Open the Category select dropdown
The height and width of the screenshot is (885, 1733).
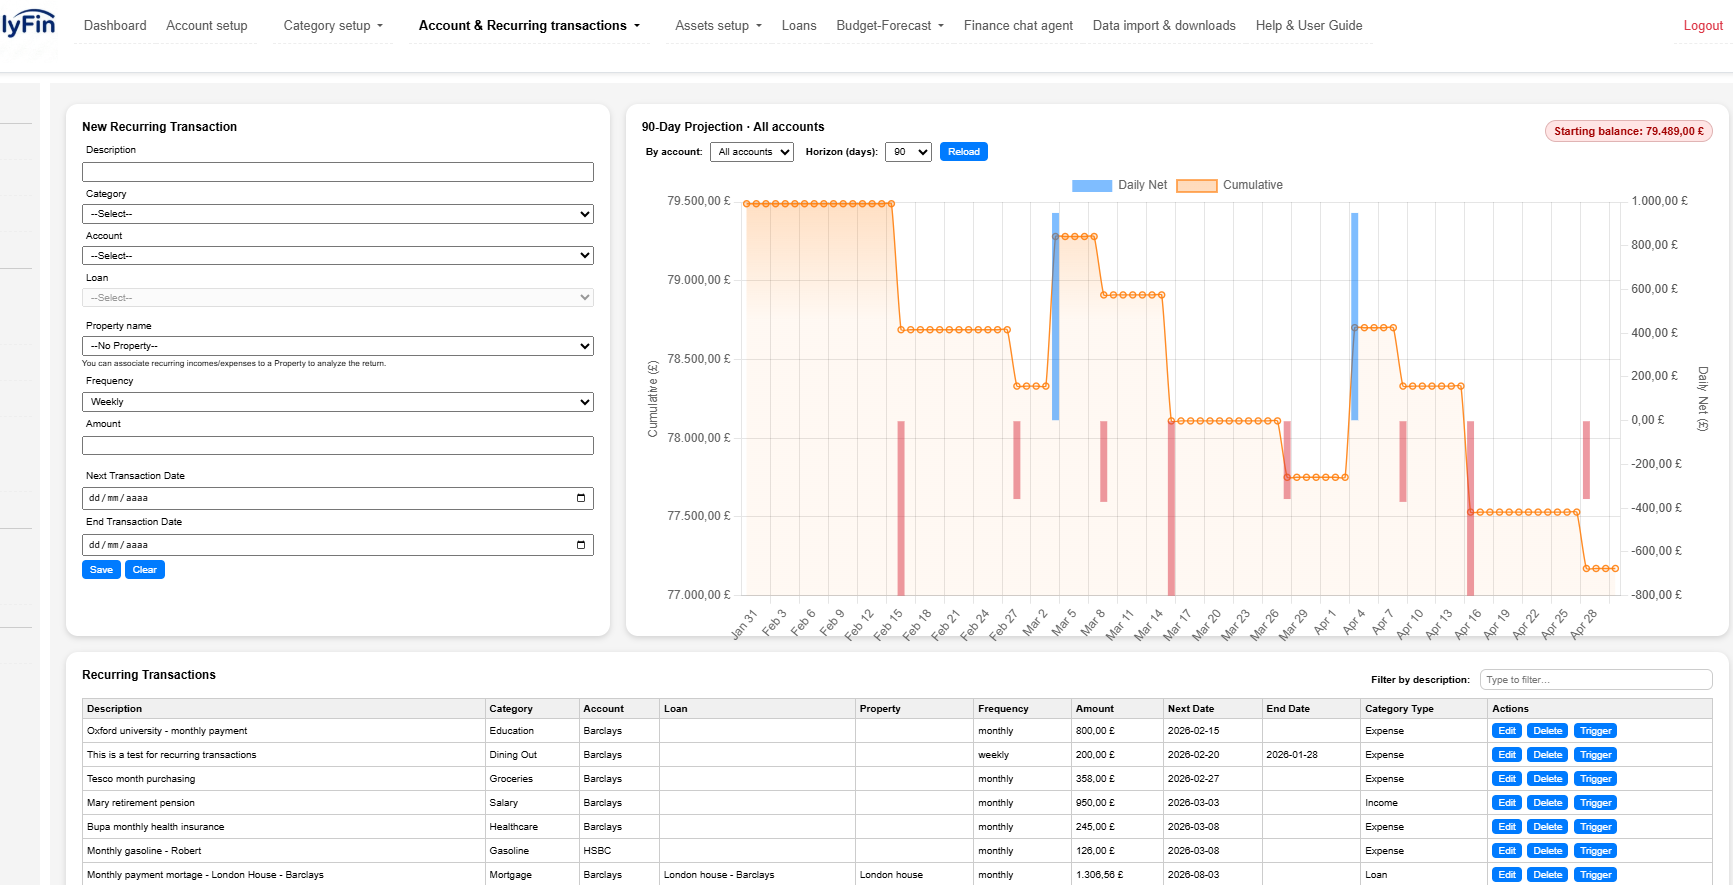pyautogui.click(x=338, y=214)
